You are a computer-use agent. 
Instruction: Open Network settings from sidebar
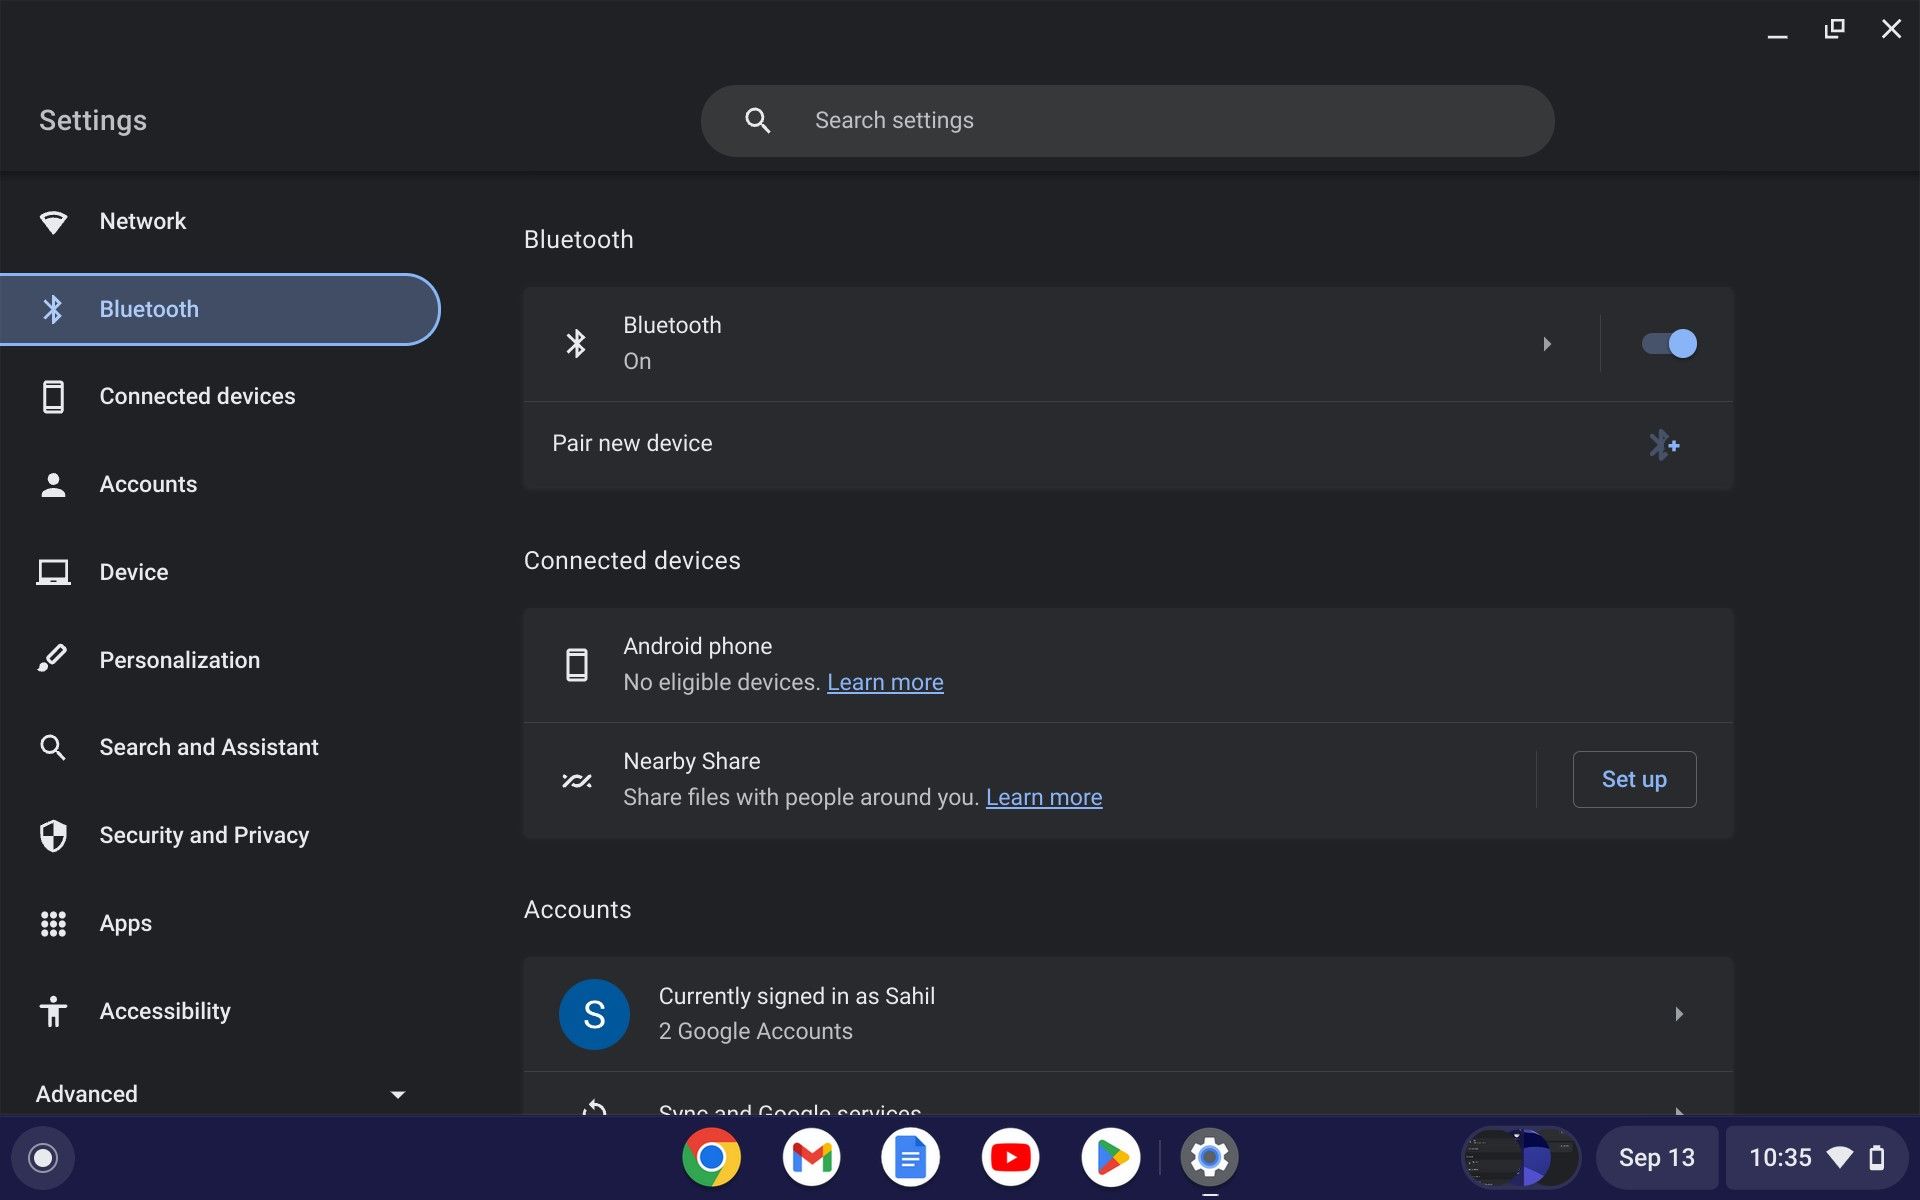point(142,221)
